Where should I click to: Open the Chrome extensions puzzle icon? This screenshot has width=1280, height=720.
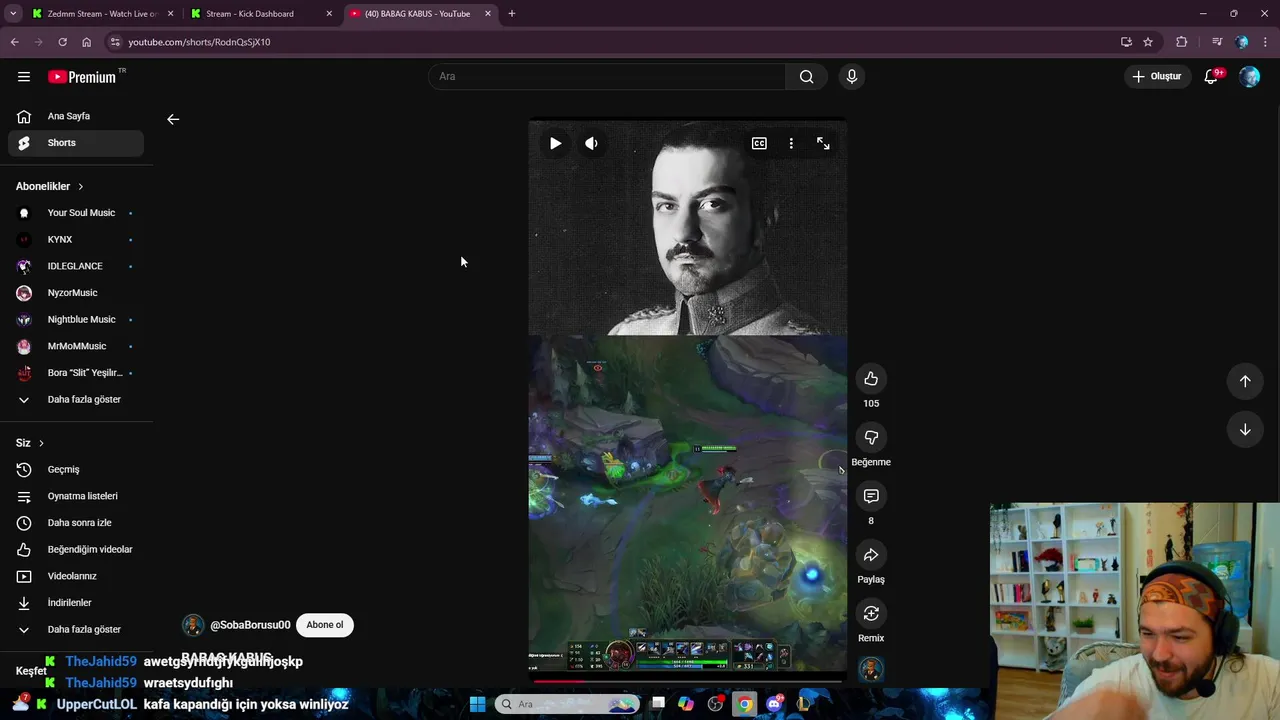click(x=1181, y=42)
